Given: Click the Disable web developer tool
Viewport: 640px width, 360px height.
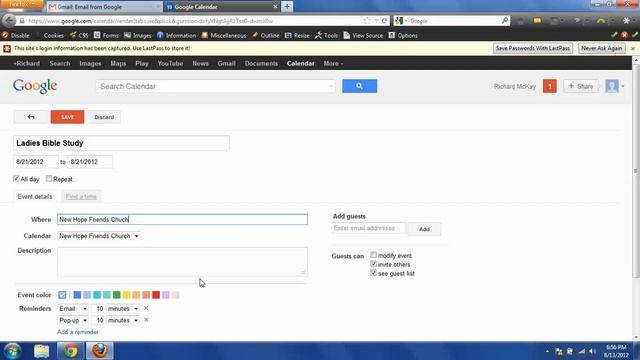Looking at the screenshot, I should (16, 36).
